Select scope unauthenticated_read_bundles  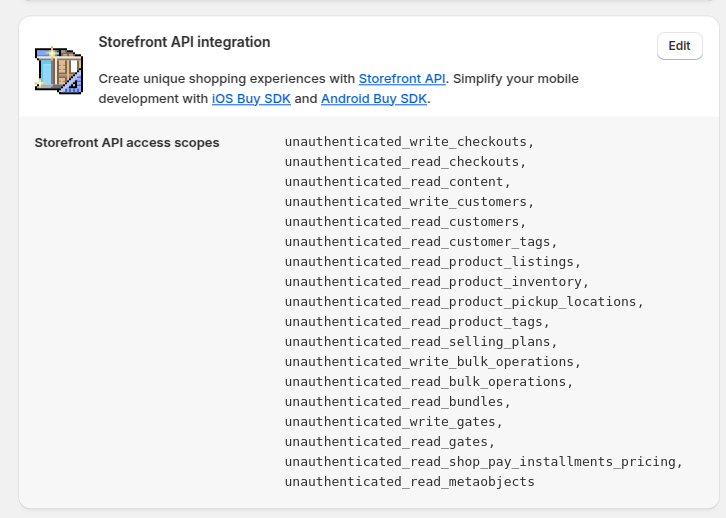tap(394, 401)
